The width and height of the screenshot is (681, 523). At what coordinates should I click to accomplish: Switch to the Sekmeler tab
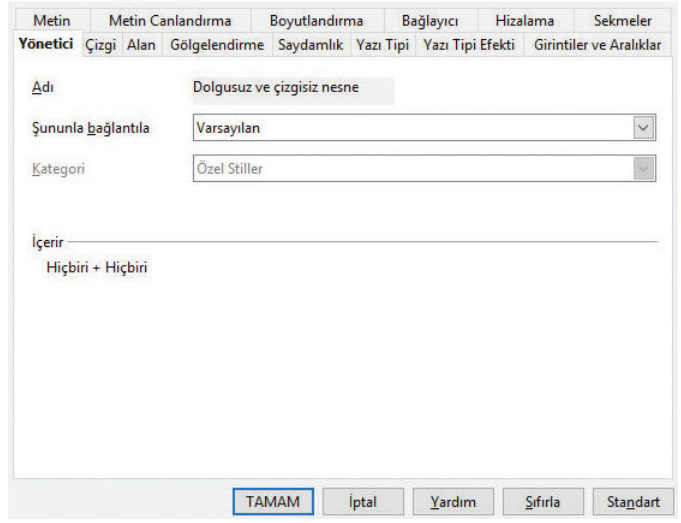622,21
